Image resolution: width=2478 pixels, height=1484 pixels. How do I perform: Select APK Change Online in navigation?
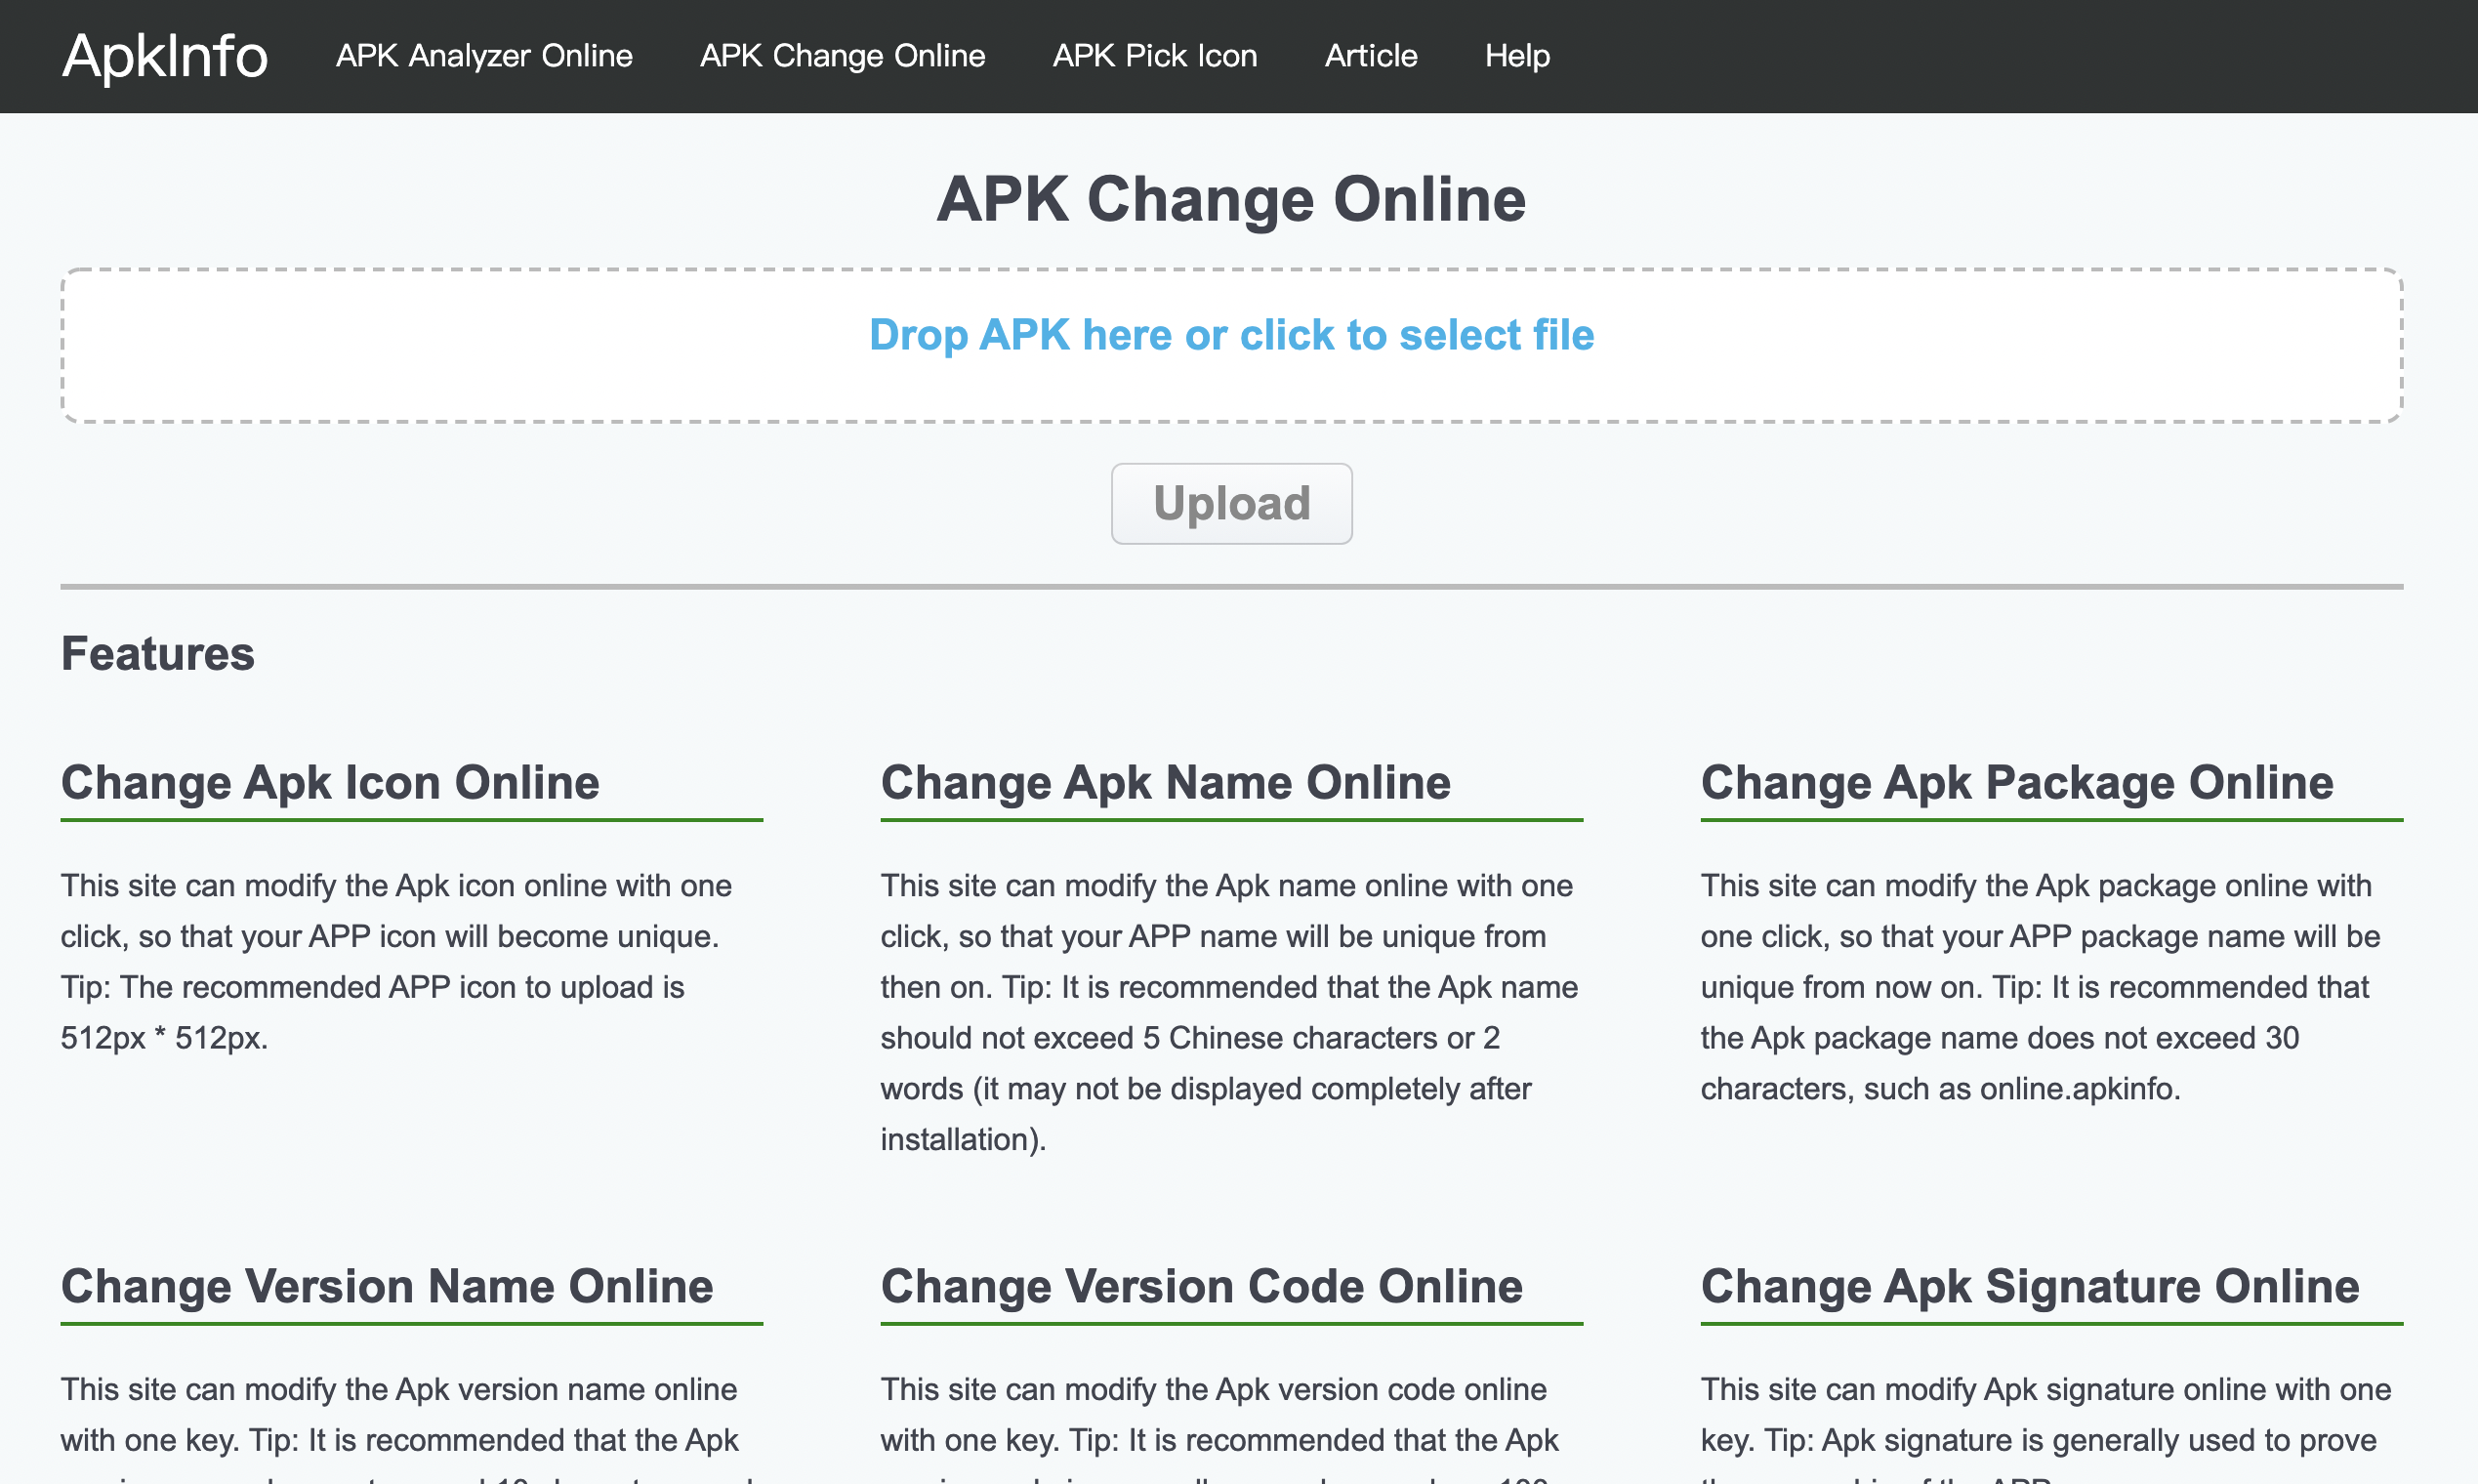click(x=842, y=56)
